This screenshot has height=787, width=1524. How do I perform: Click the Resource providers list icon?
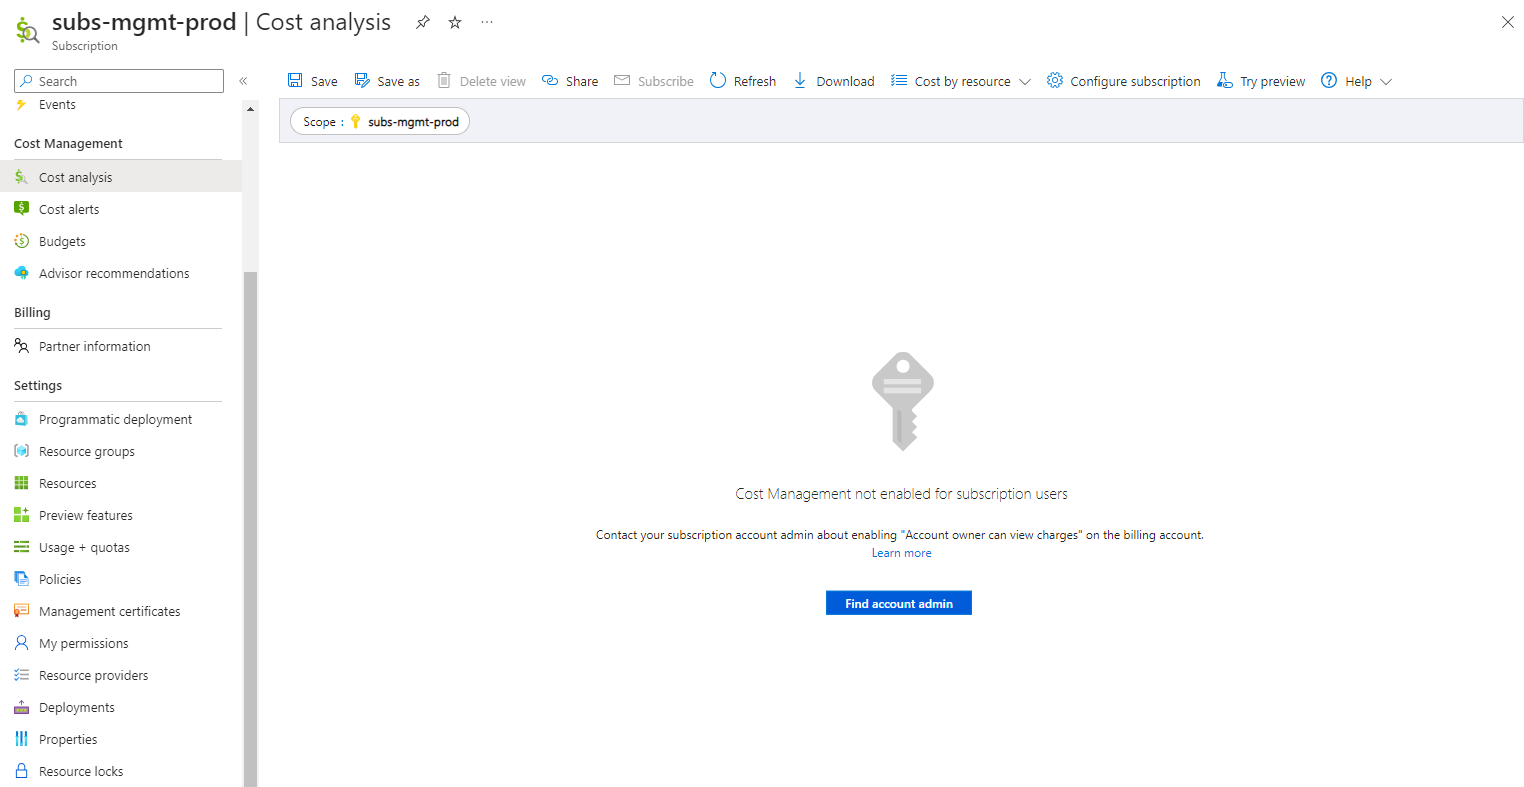(21, 675)
